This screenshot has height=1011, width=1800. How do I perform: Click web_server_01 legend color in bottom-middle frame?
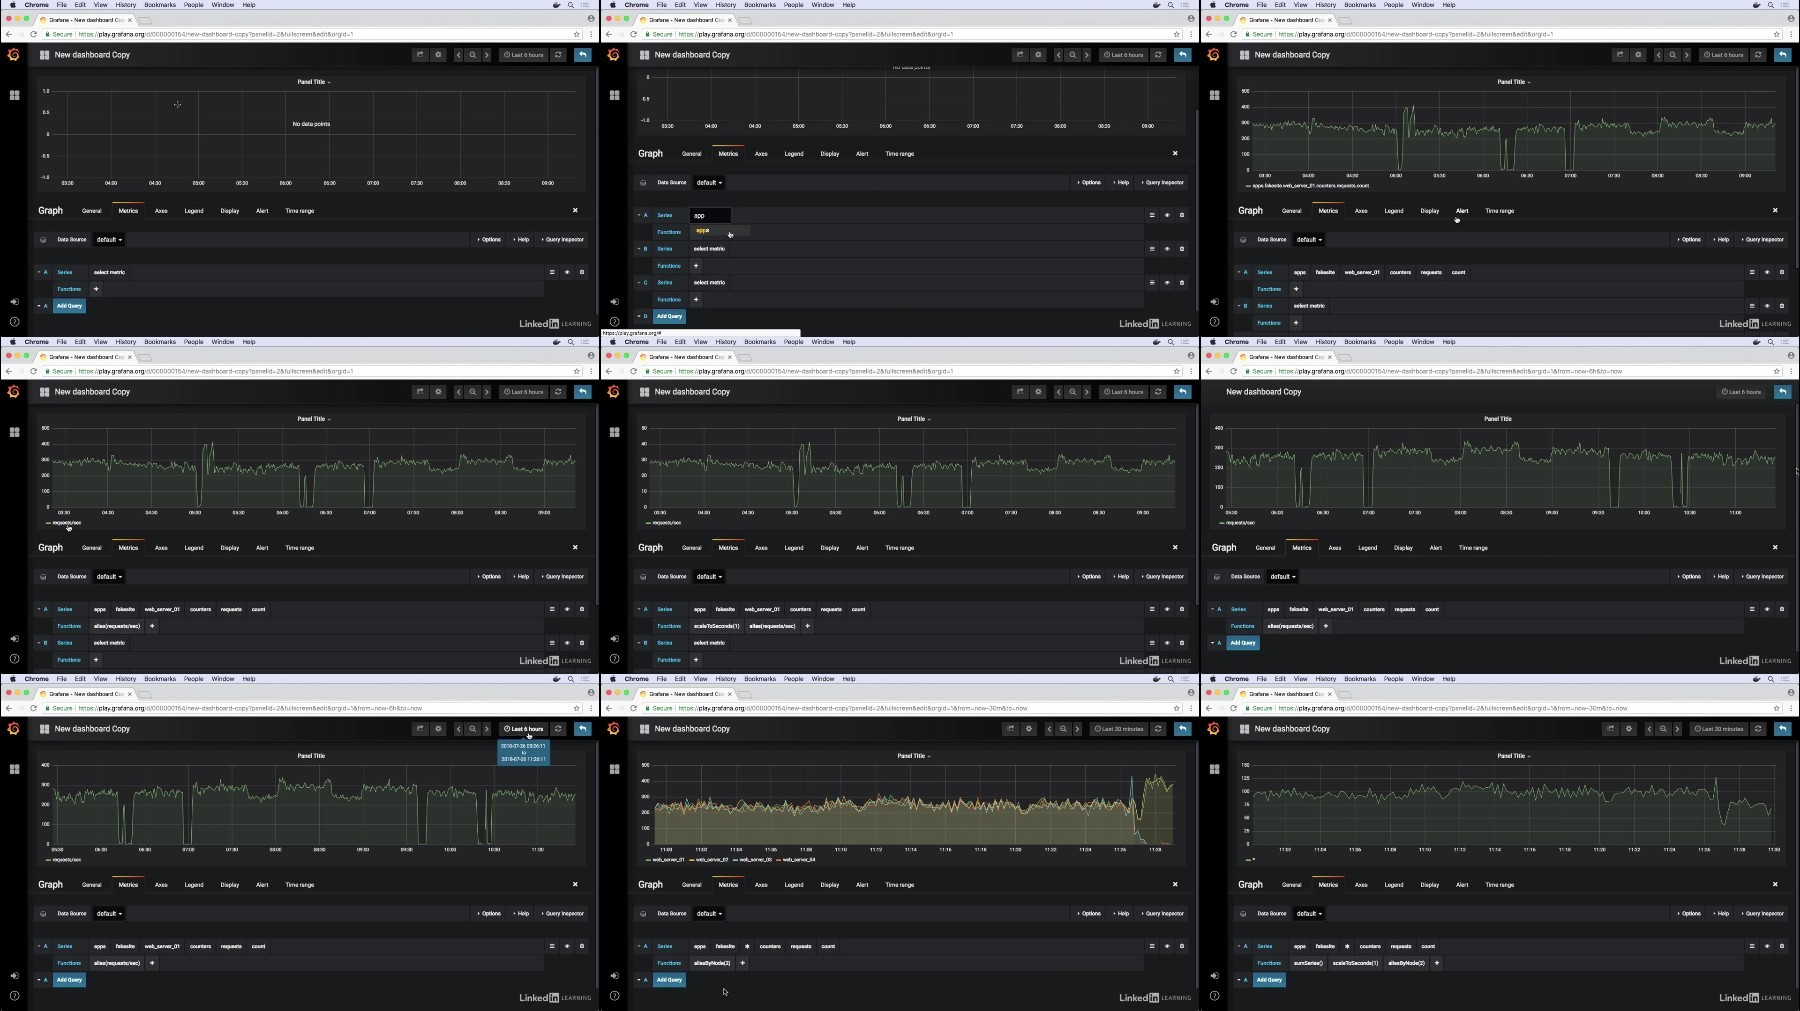coord(649,860)
